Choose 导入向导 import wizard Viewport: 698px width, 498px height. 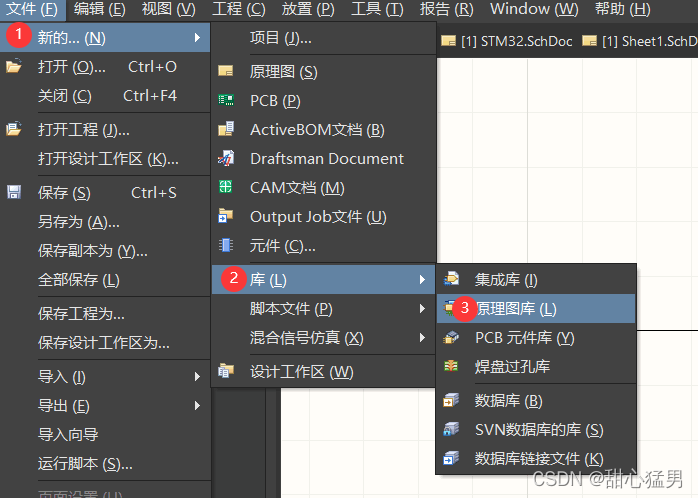106,434
